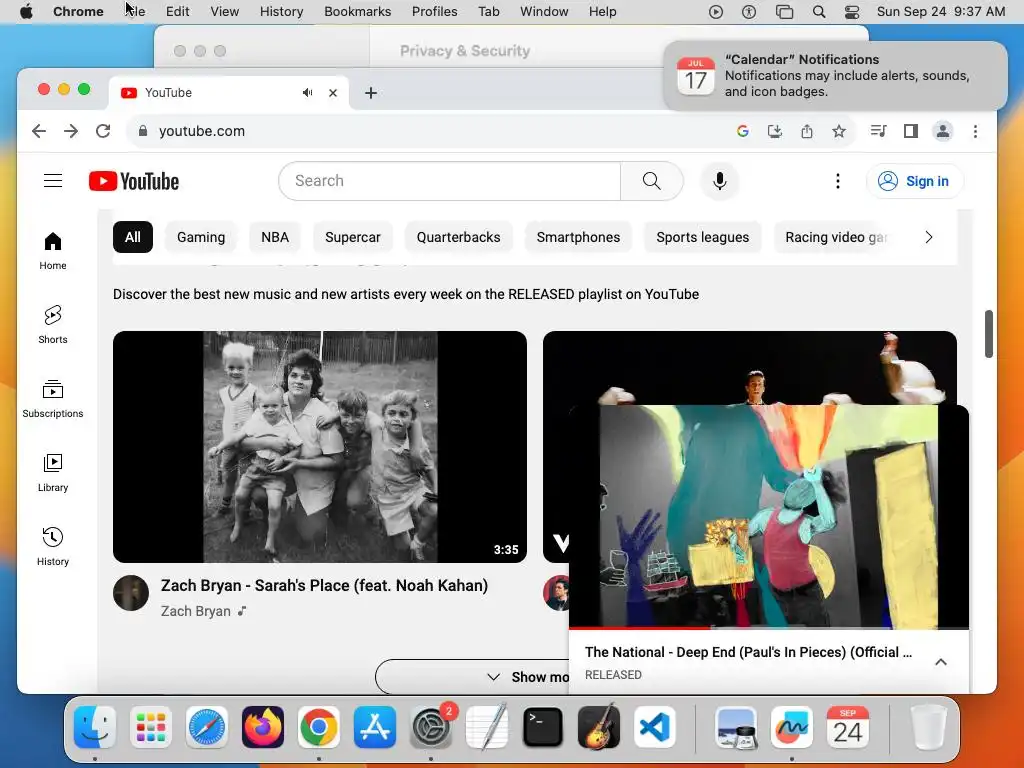Viewport: 1024px width, 768px height.
Task: Launch Firefox from the Dock
Action: point(263,727)
